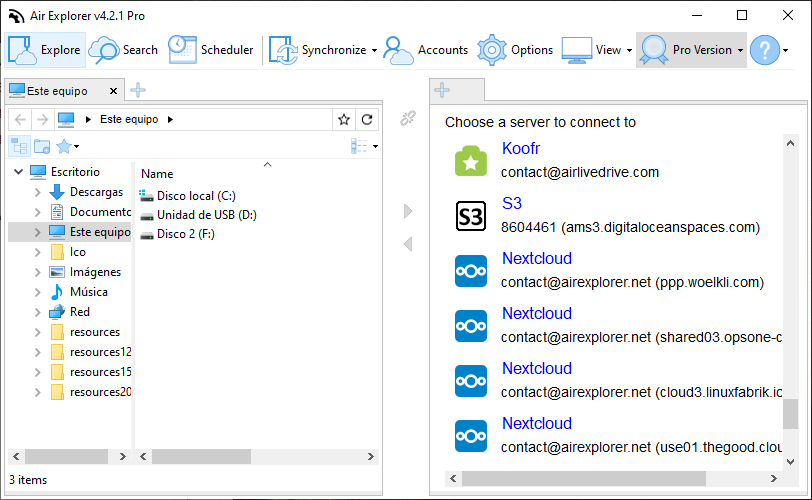Click the Pro Version button
This screenshot has height=500, width=812.
(686, 50)
